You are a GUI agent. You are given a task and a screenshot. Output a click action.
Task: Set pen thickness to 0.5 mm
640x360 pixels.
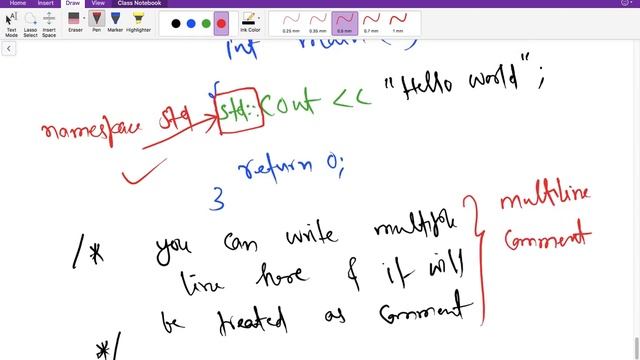click(x=344, y=23)
